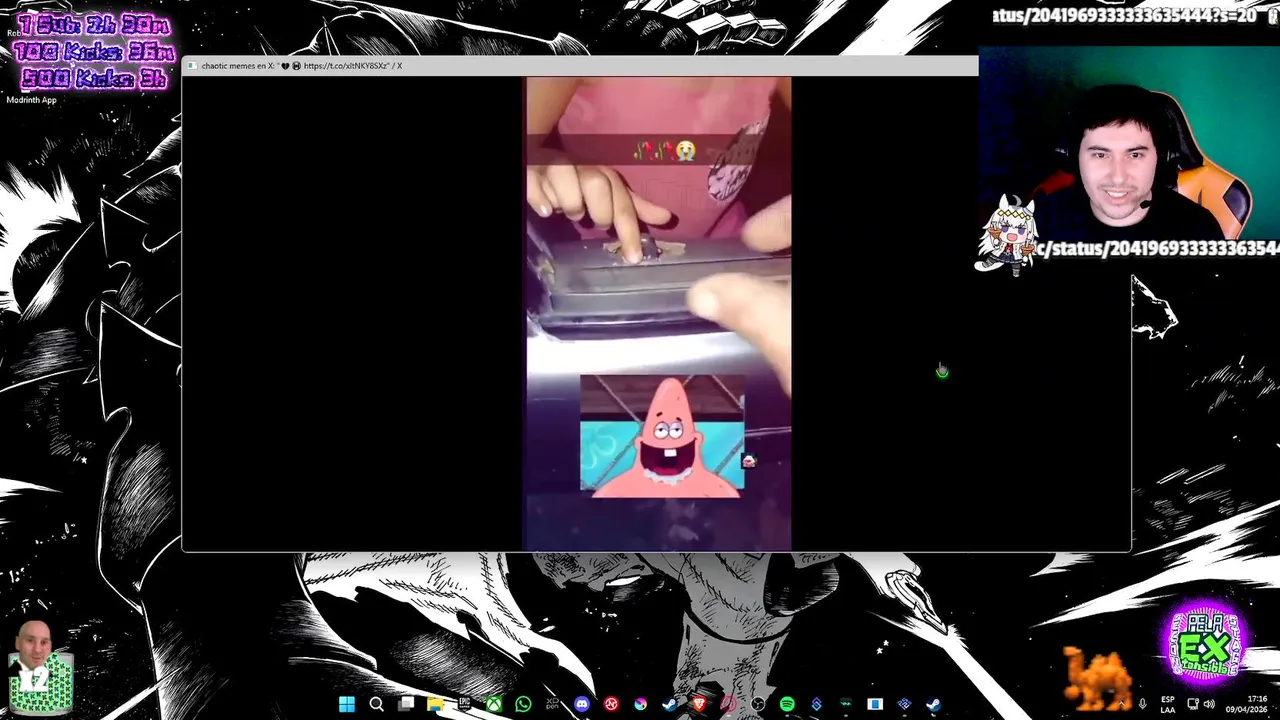Open network settings from the tray icon
The image size is (1280, 720).
(x=1192, y=704)
